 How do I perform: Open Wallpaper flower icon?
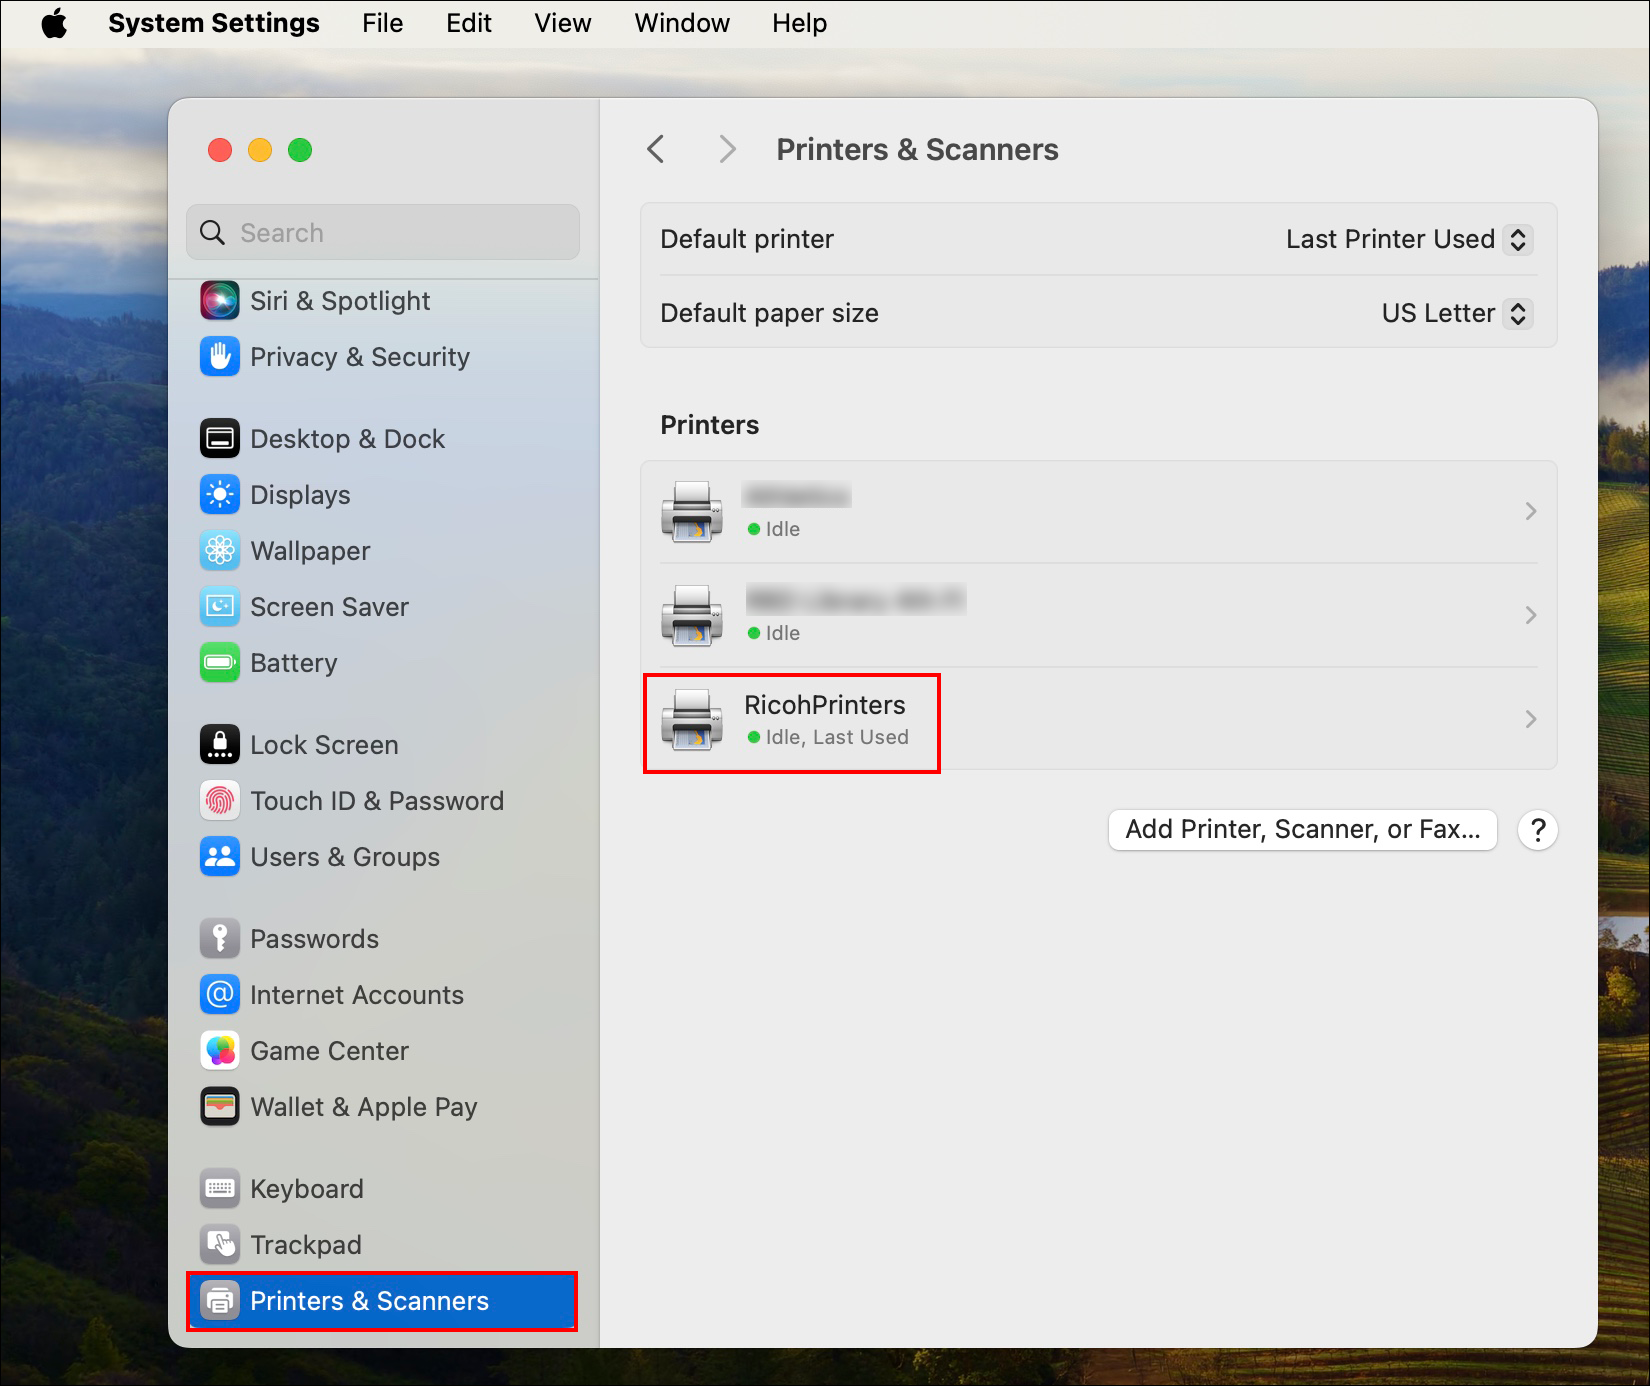pos(220,550)
